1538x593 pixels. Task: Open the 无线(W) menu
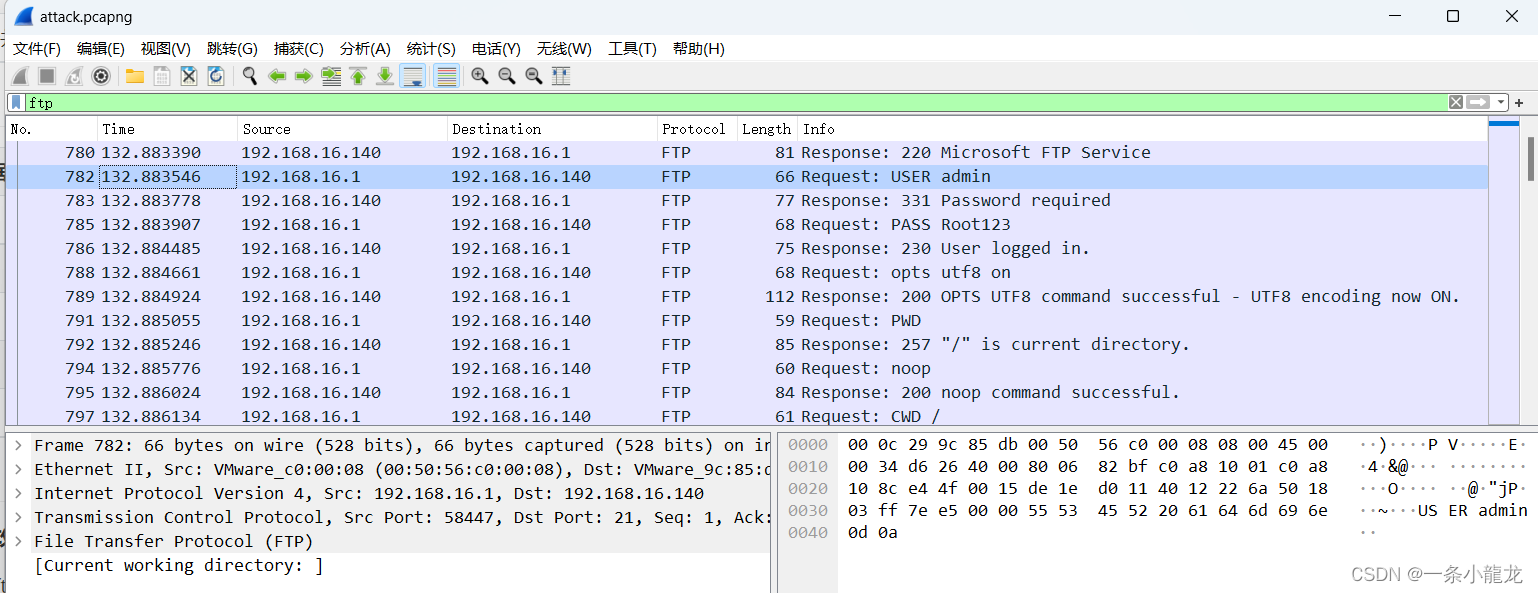(x=564, y=49)
